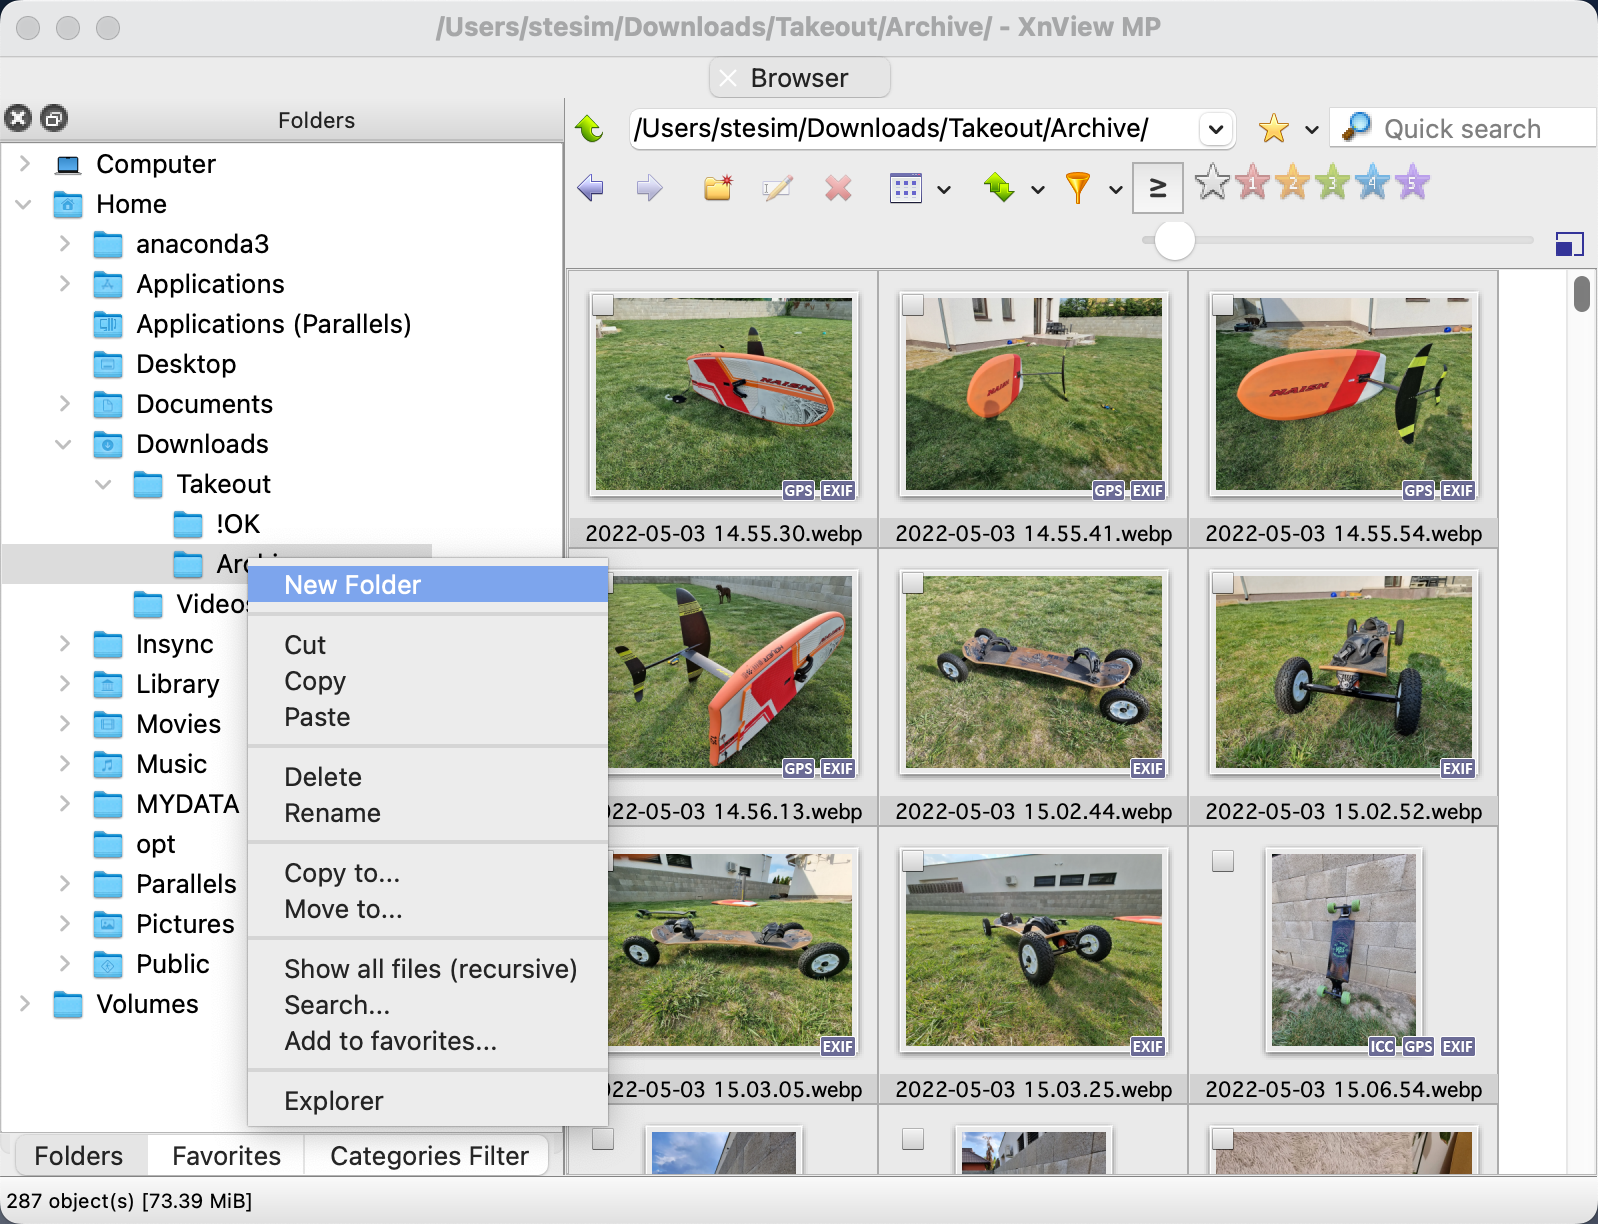Click the green go-up-one-folder arrow
1598x1224 pixels.
590,129
